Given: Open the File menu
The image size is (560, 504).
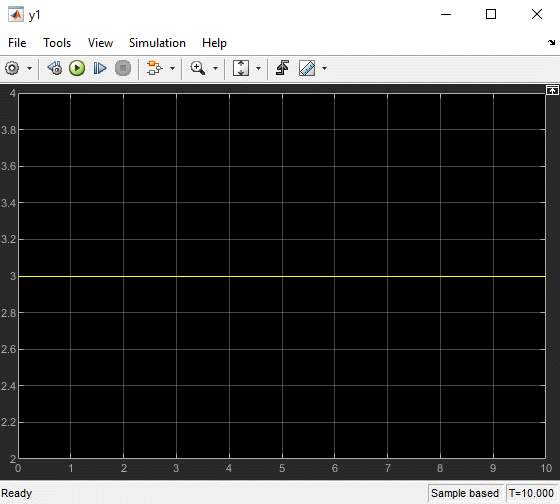Looking at the screenshot, I should (x=17, y=43).
